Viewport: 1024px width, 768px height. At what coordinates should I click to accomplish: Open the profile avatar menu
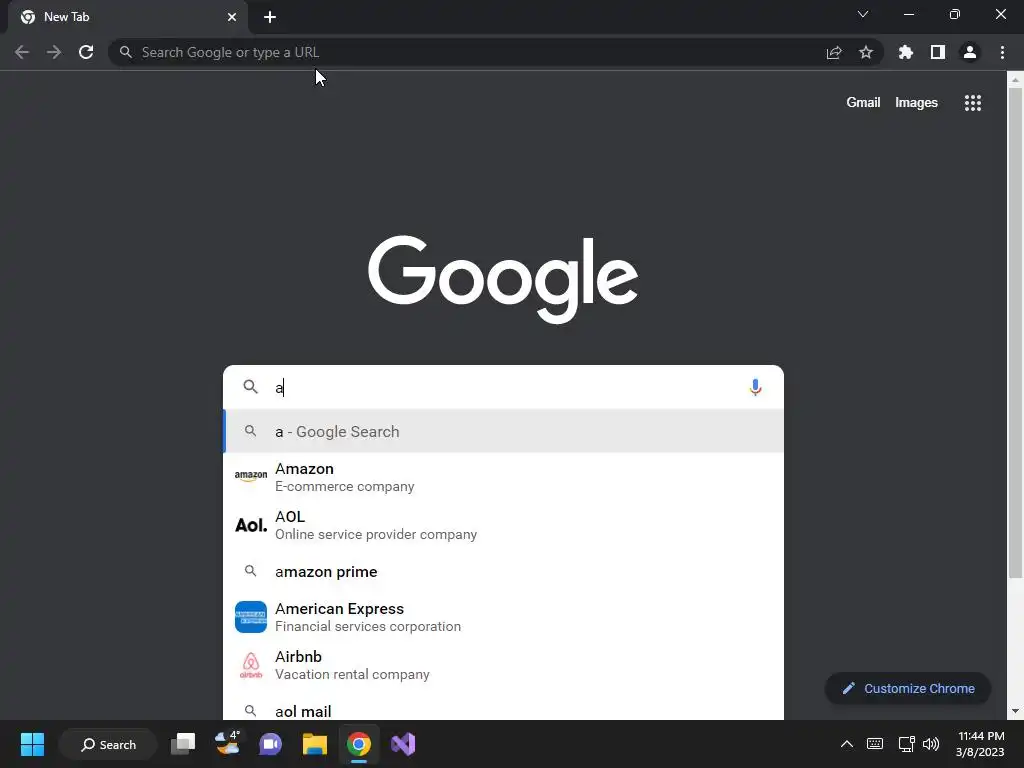[x=970, y=52]
